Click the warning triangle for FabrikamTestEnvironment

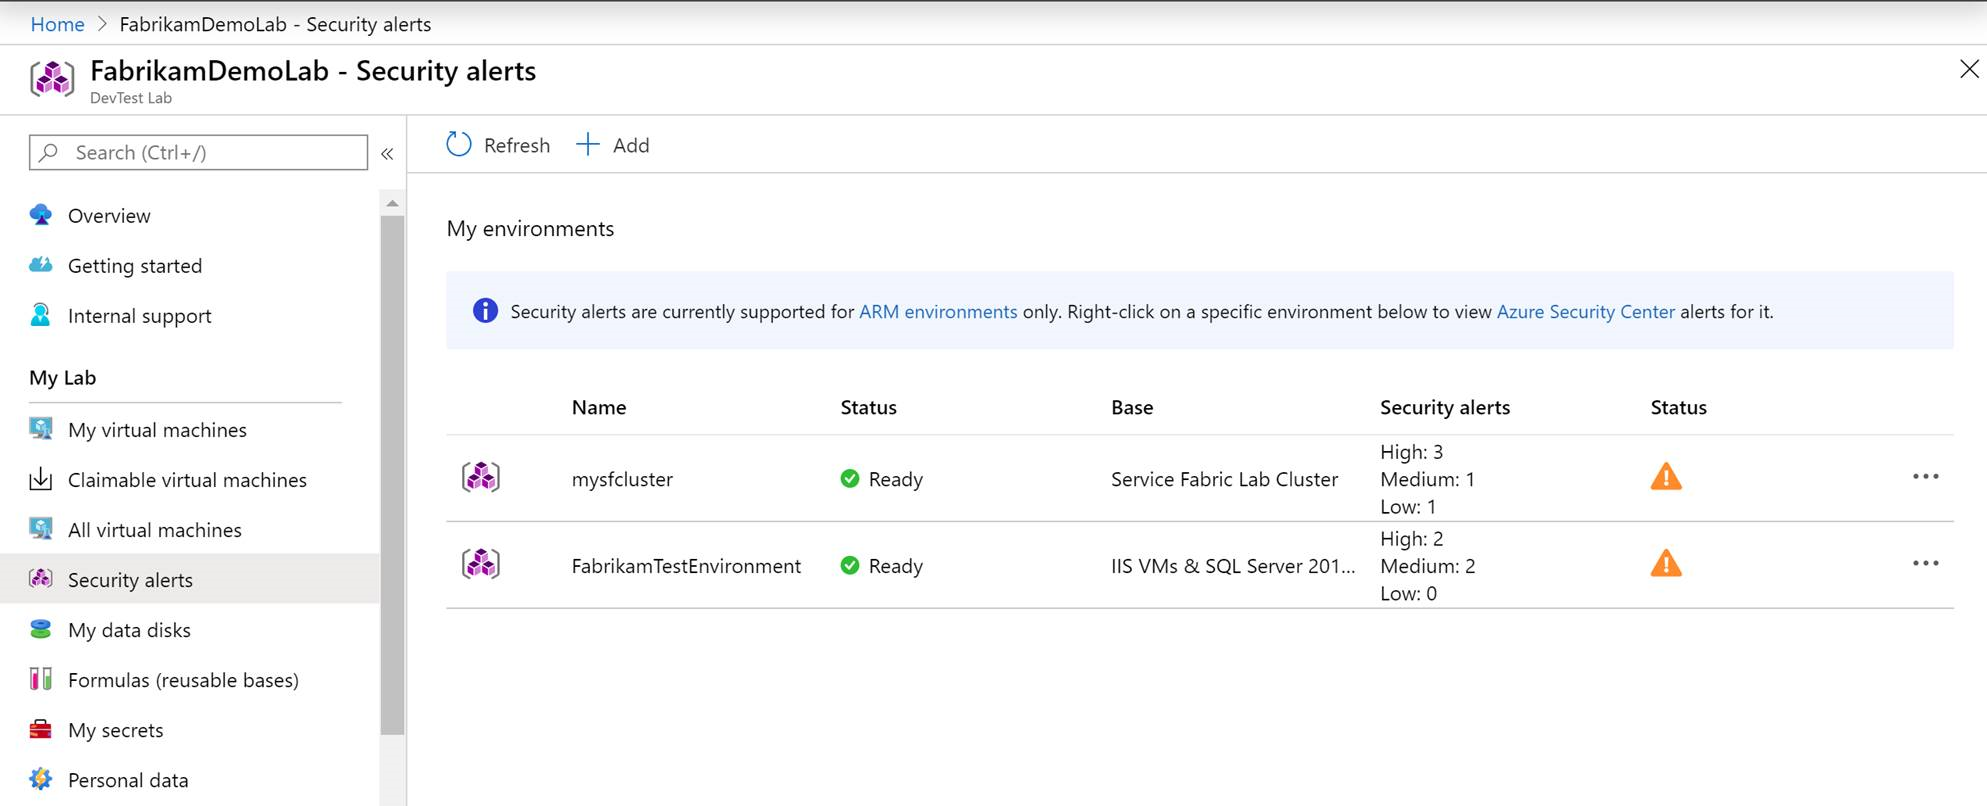pos(1666,564)
